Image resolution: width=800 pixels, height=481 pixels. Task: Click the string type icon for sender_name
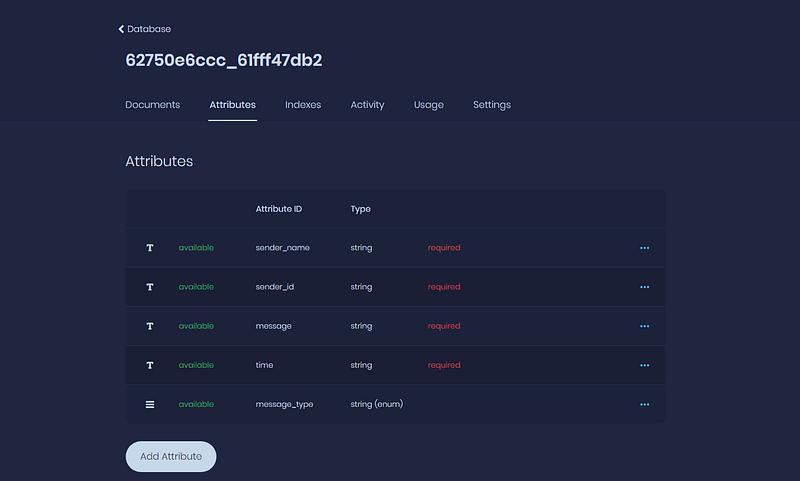tap(150, 248)
